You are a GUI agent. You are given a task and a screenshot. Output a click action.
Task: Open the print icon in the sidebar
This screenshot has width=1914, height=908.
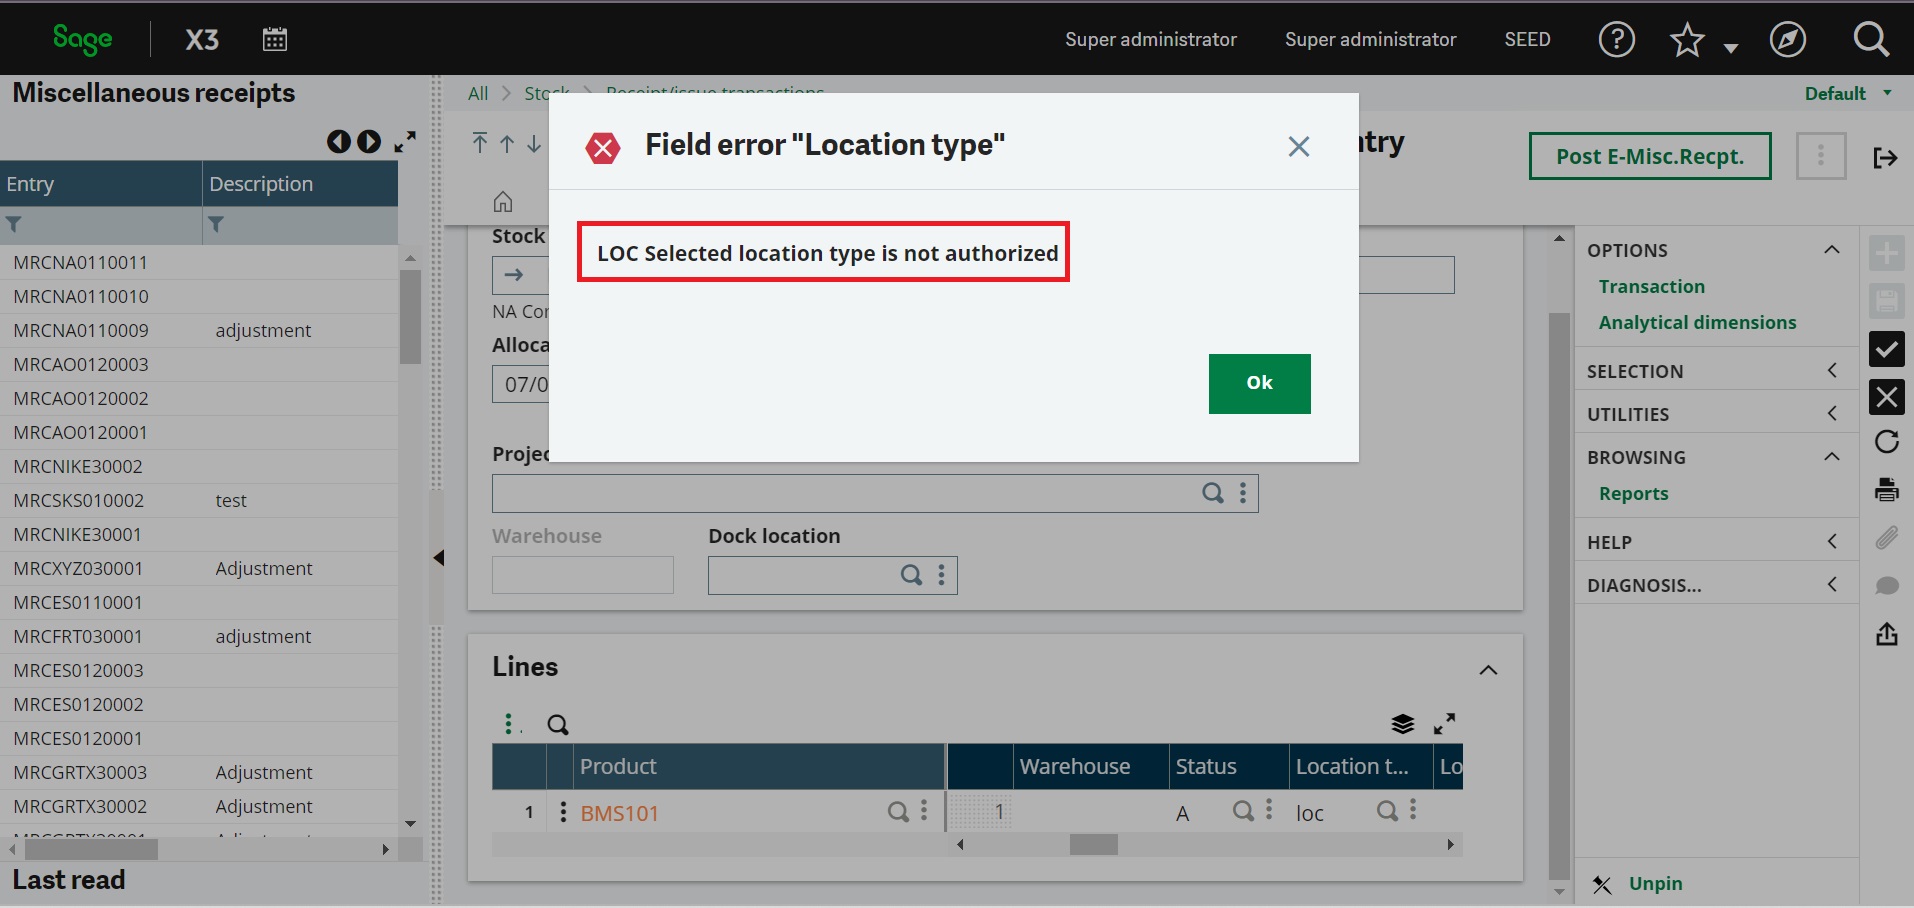(x=1888, y=489)
